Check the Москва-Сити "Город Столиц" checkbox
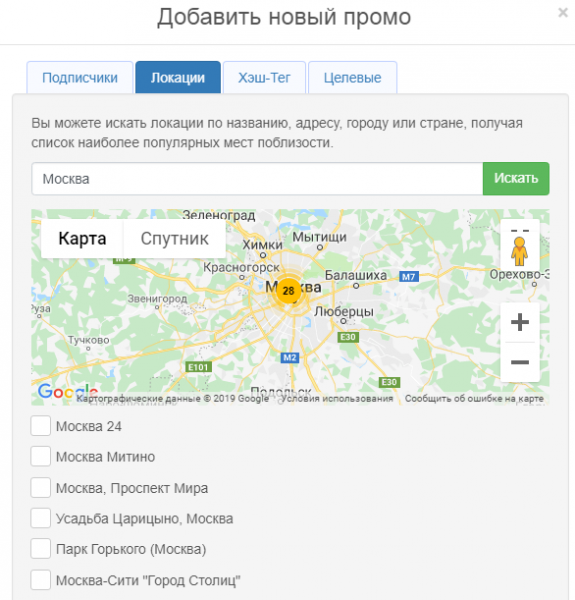The width and height of the screenshot is (575, 600). click(41, 580)
